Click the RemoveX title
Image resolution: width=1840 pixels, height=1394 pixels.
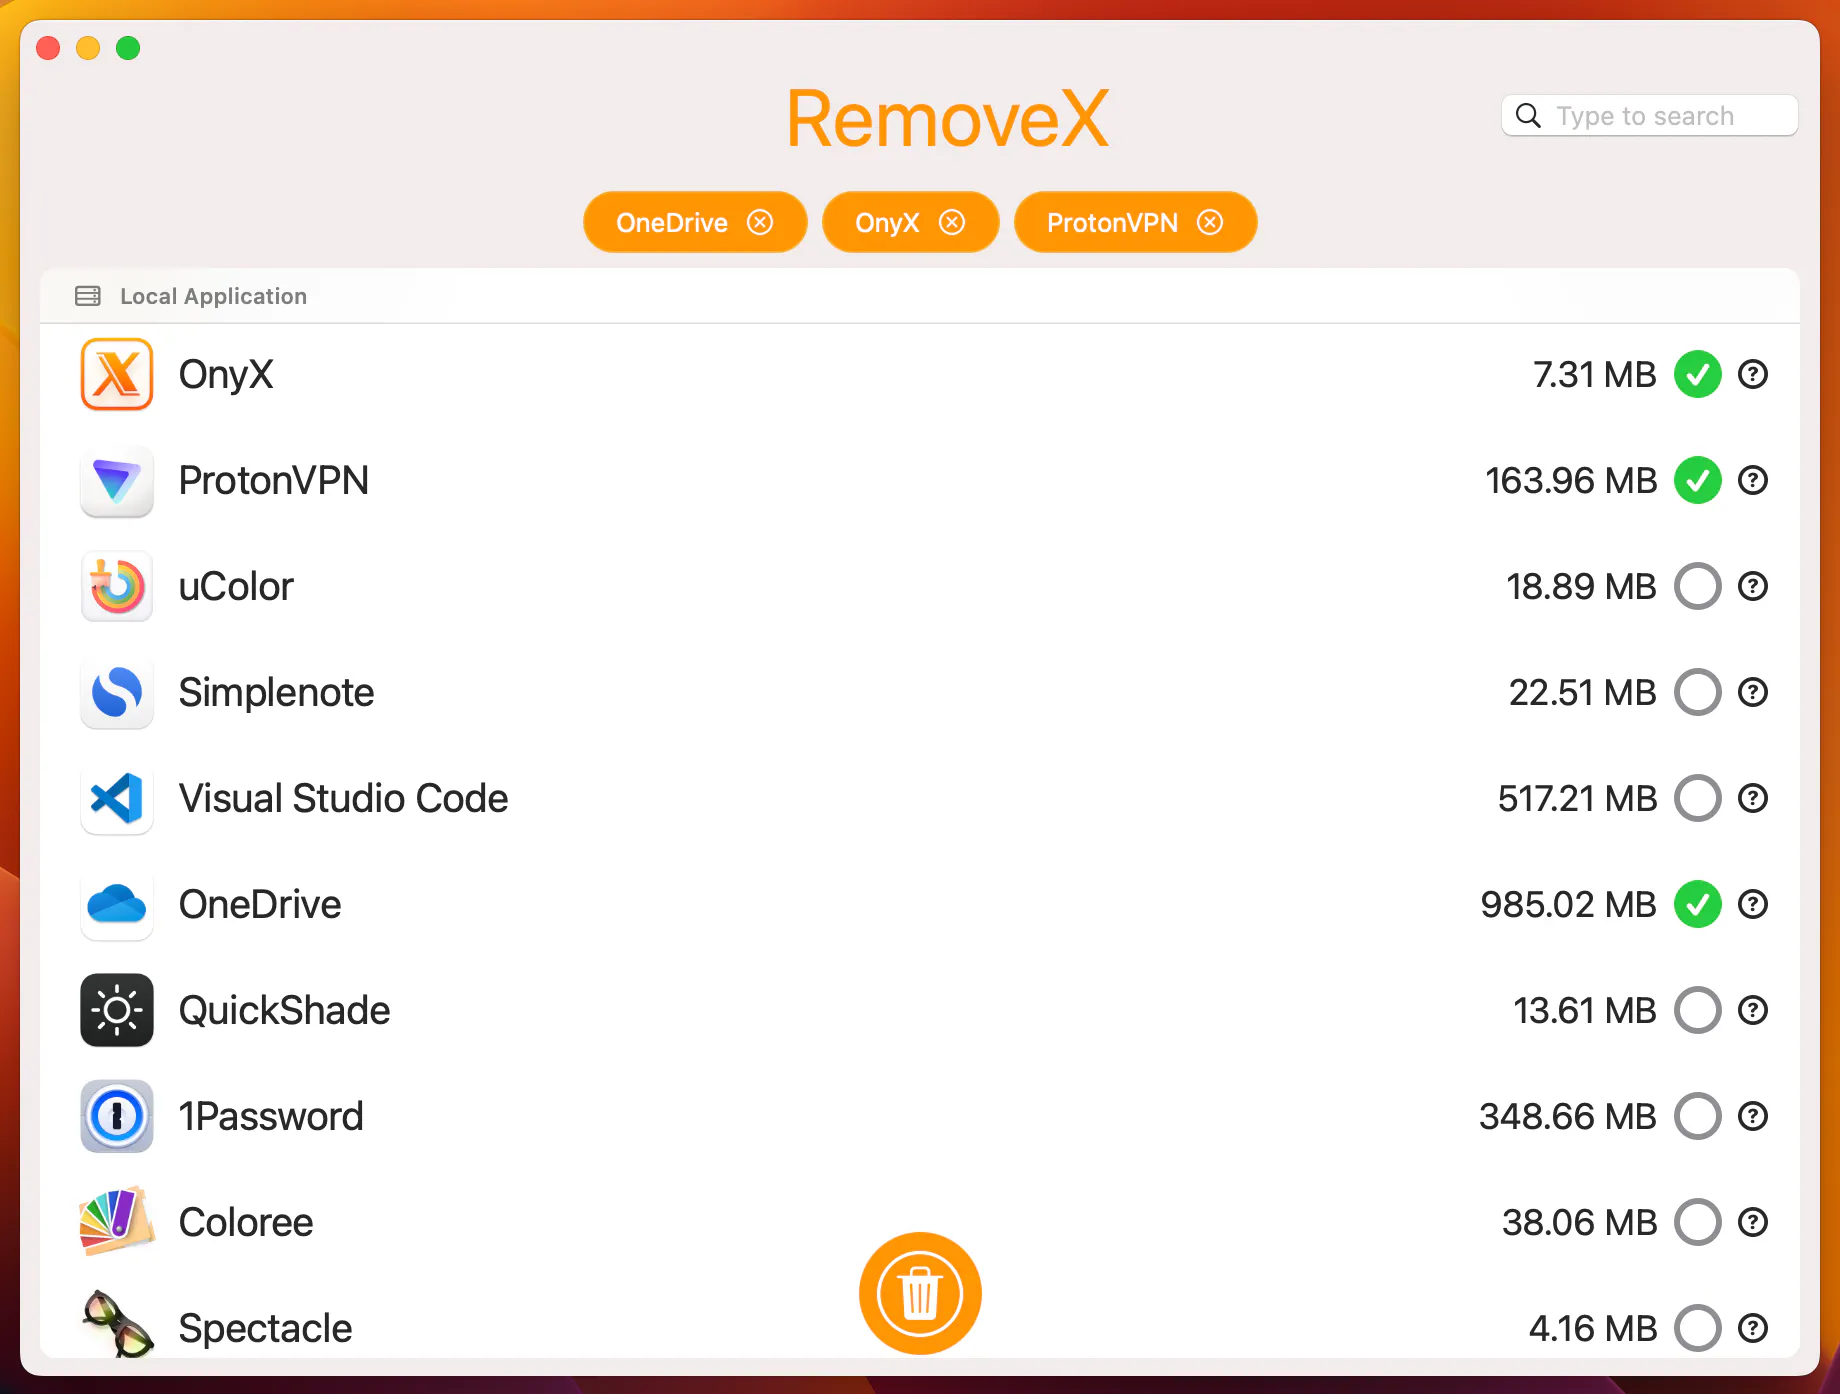point(947,119)
